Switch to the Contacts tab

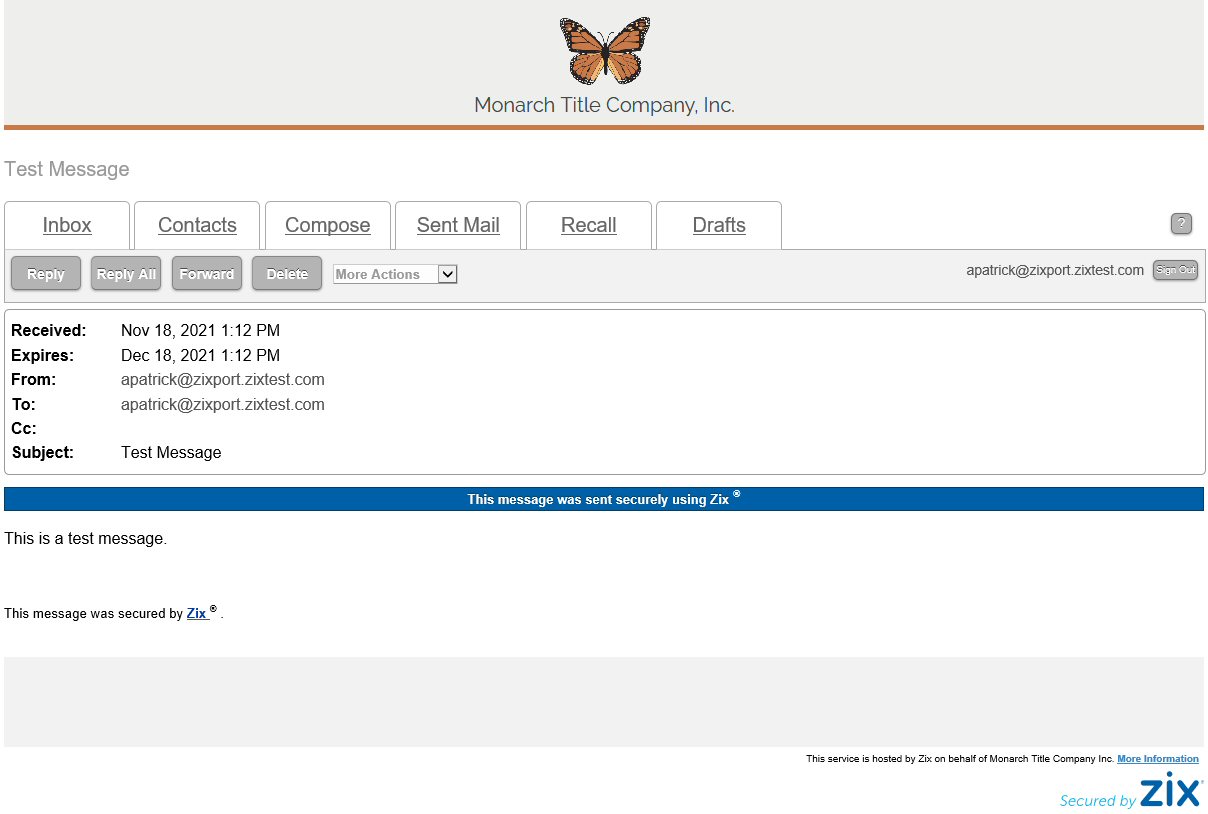(197, 225)
